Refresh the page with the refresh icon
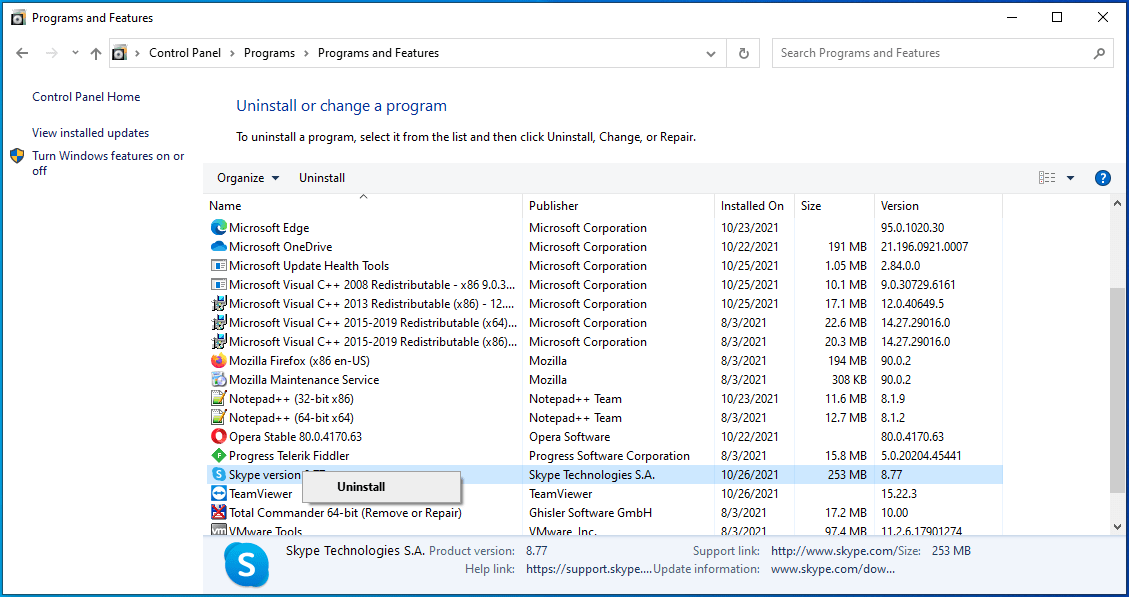 (743, 52)
